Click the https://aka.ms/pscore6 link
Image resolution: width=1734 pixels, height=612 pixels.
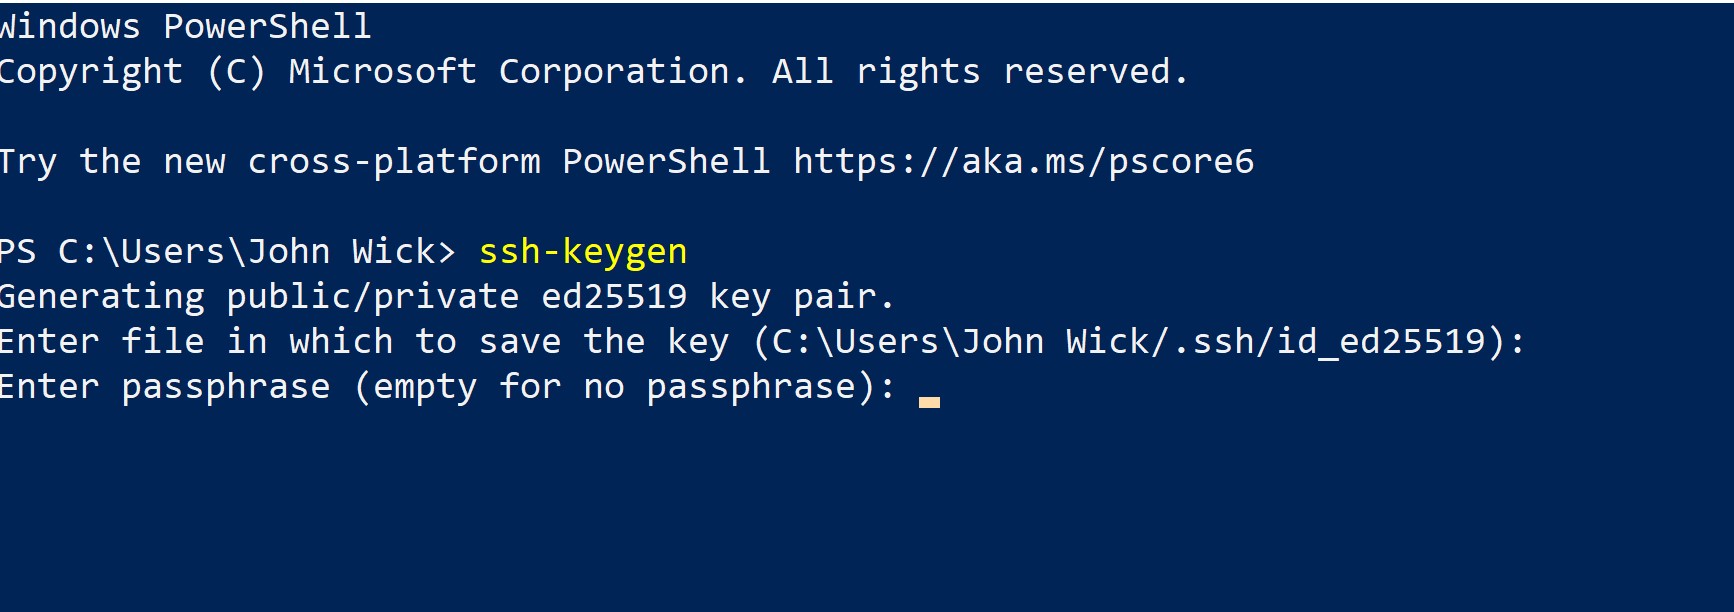tap(1022, 162)
